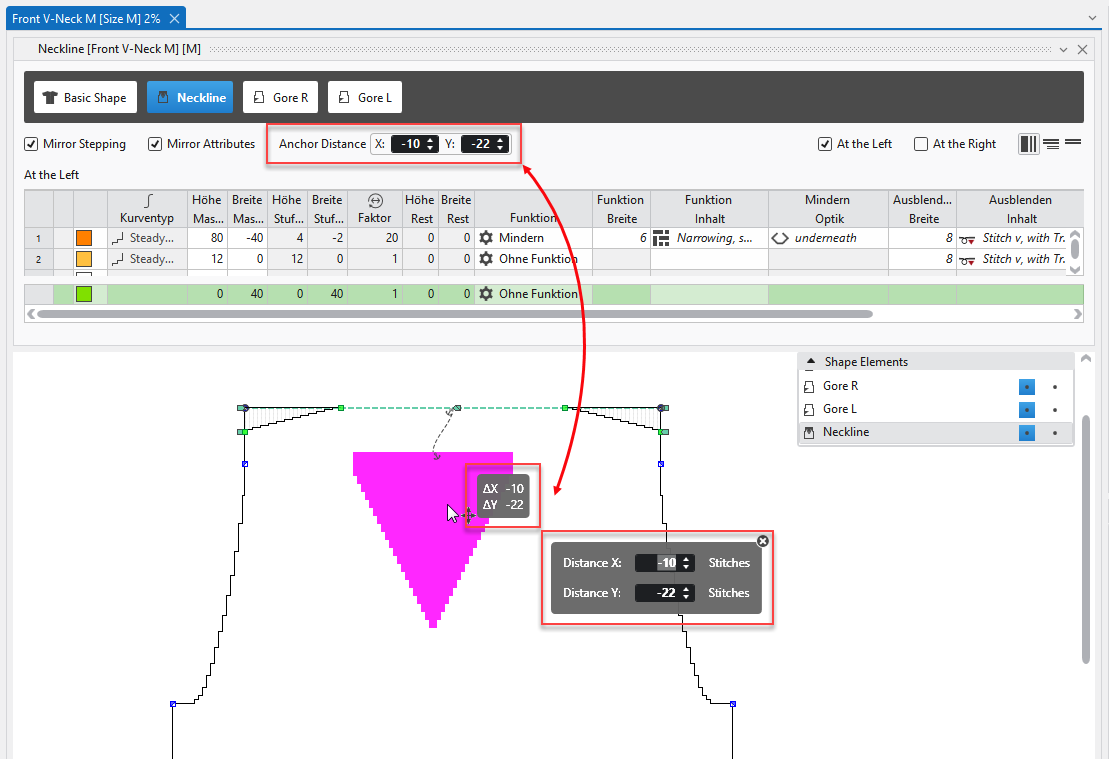This screenshot has width=1109, height=759.
Task: Select the Neckline item in Shape Elements
Action: [845, 432]
